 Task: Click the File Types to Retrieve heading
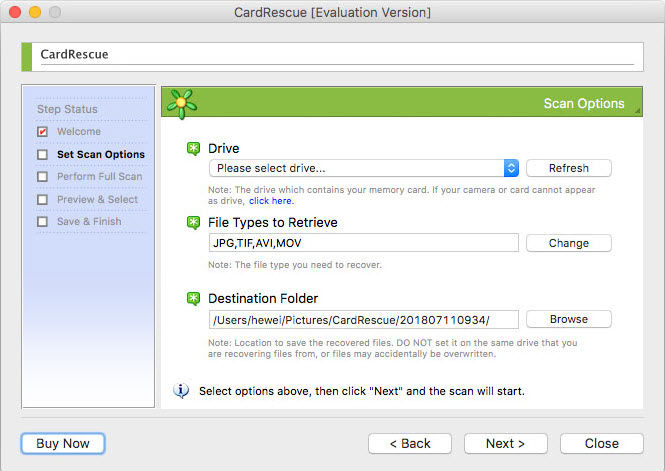coord(273,223)
